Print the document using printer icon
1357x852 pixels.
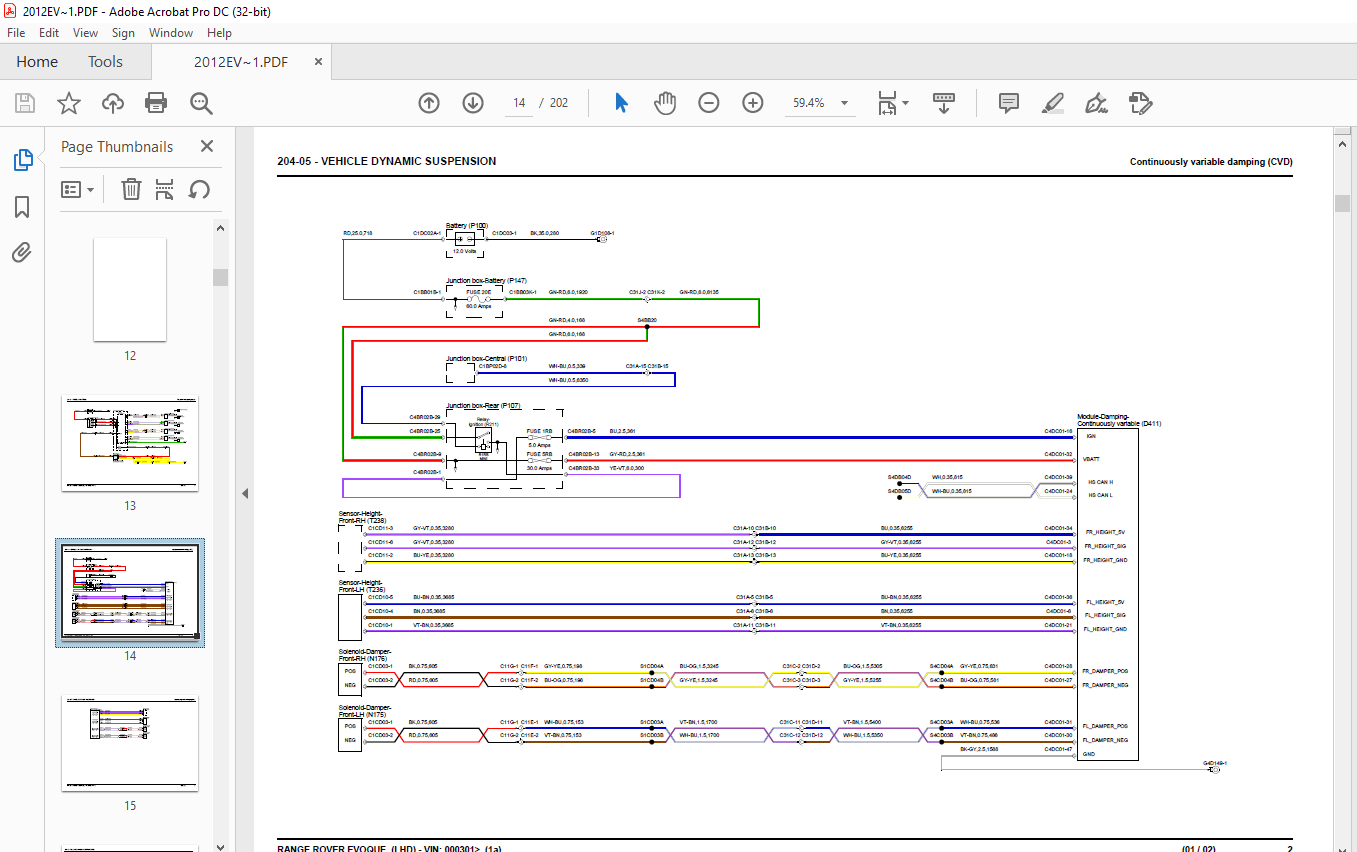pos(156,103)
